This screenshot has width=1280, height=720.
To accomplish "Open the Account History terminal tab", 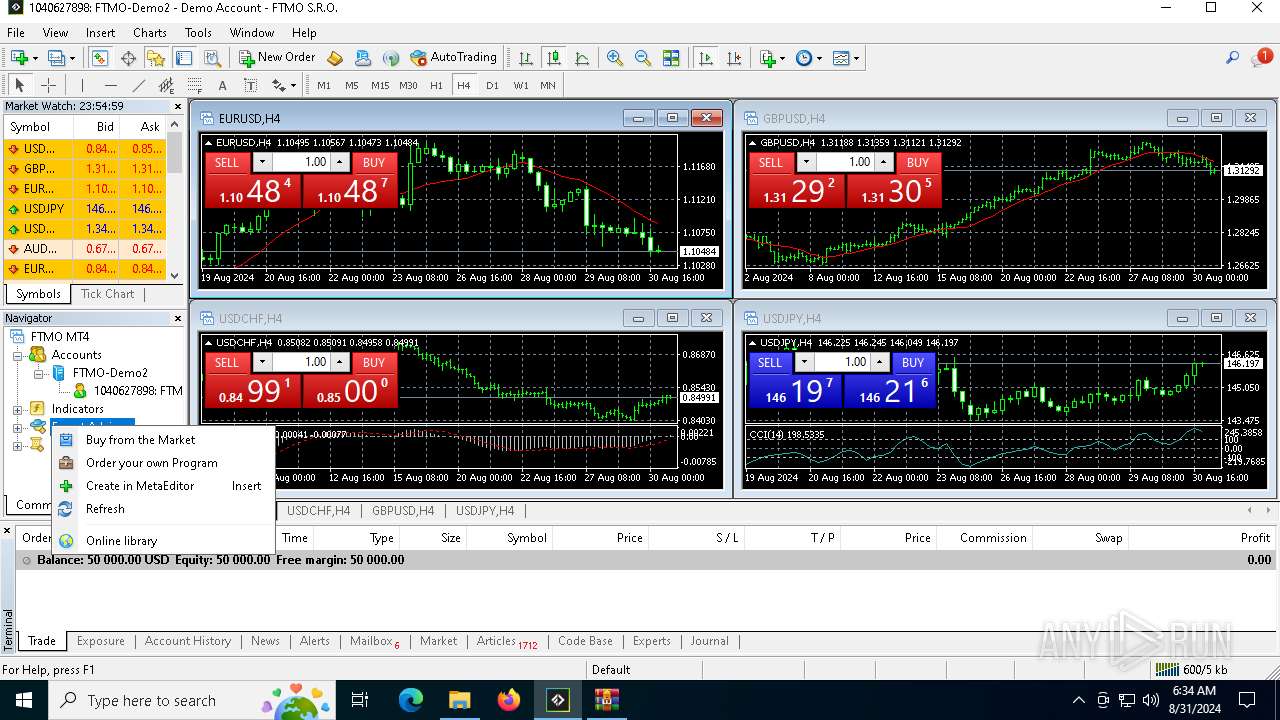I will 188,641.
